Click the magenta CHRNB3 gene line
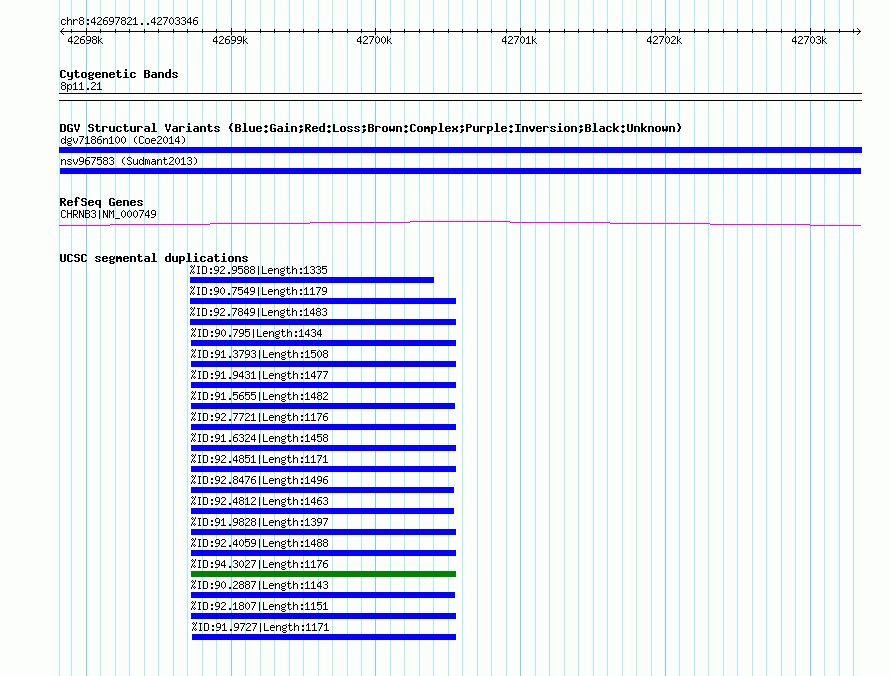 (x=460, y=223)
